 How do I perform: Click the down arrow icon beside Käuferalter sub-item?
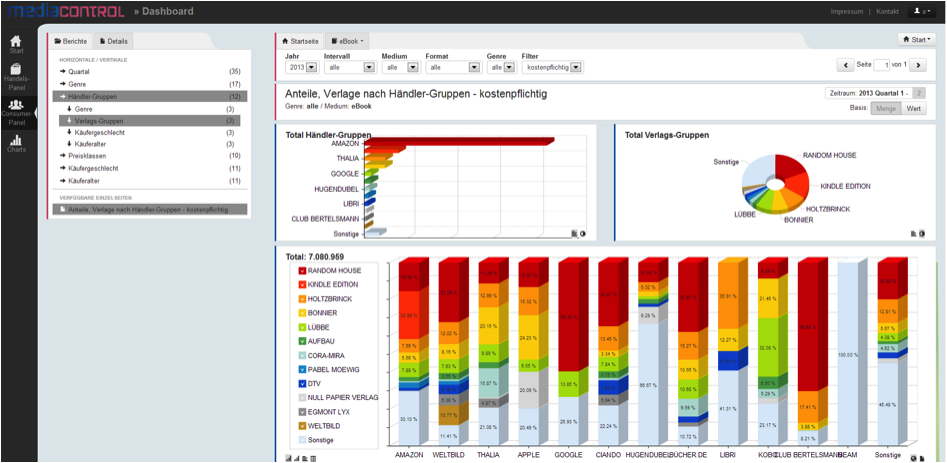(69, 144)
